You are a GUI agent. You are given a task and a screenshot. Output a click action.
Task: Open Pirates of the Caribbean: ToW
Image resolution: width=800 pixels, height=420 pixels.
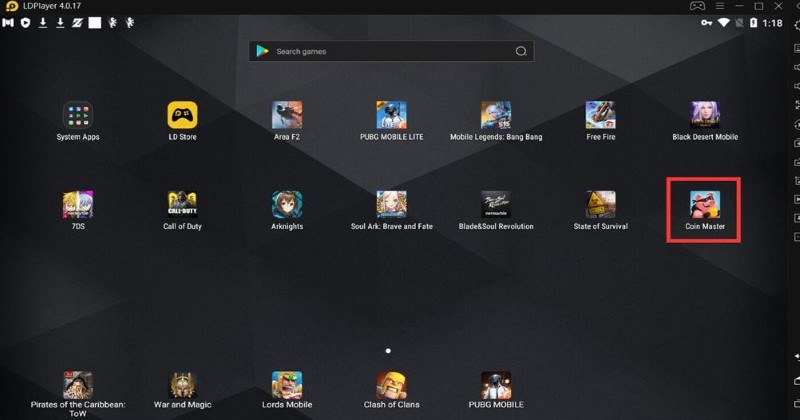[78, 385]
